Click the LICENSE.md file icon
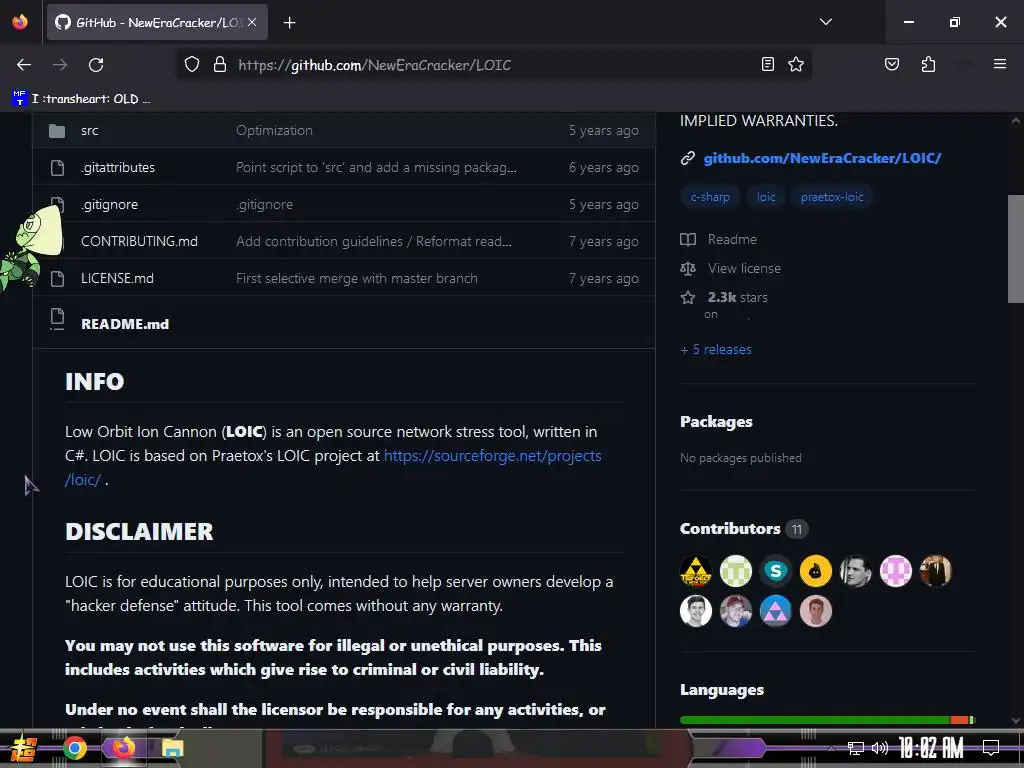The height and width of the screenshot is (768, 1024). click(x=57, y=279)
